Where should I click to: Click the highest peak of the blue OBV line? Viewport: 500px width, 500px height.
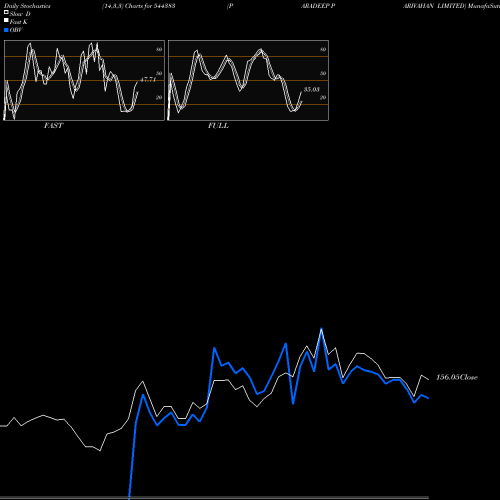pos(321,329)
